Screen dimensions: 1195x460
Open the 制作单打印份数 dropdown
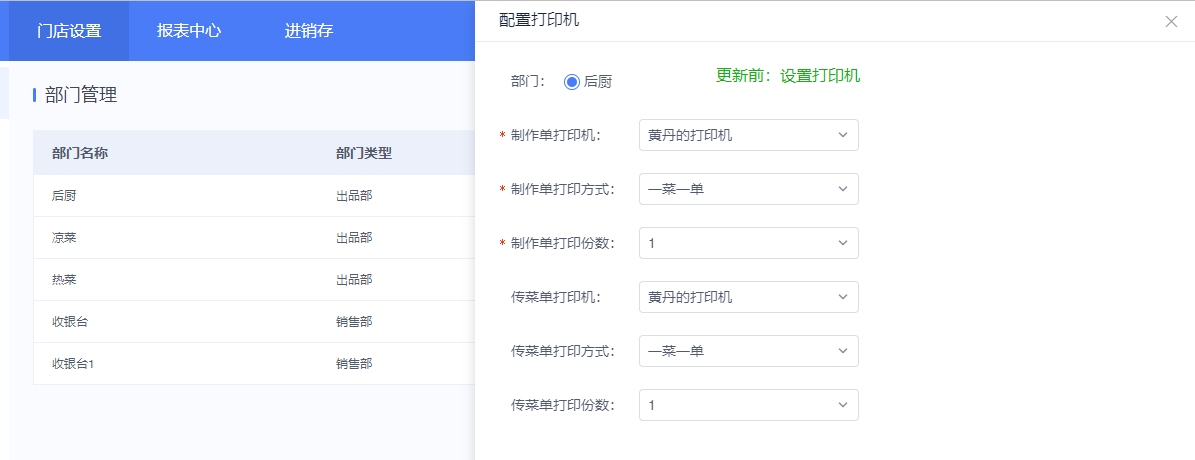[748, 243]
